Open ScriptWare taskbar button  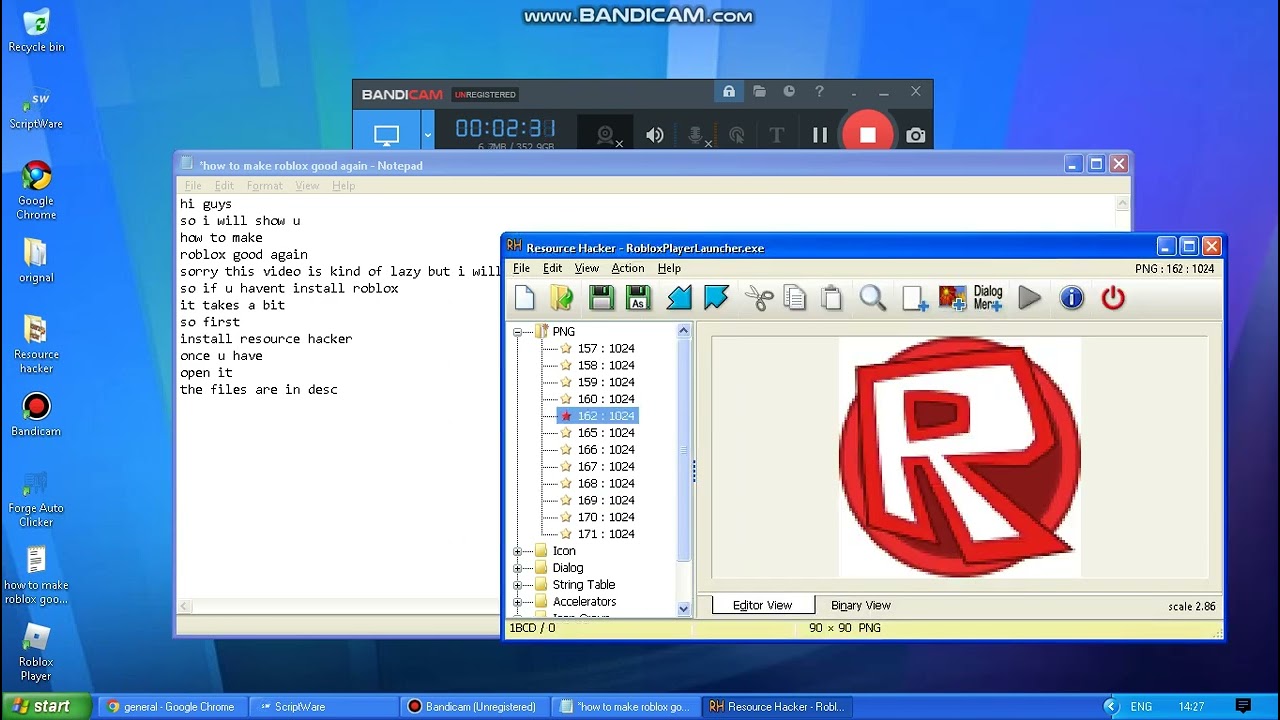pyautogui.click(x=324, y=706)
